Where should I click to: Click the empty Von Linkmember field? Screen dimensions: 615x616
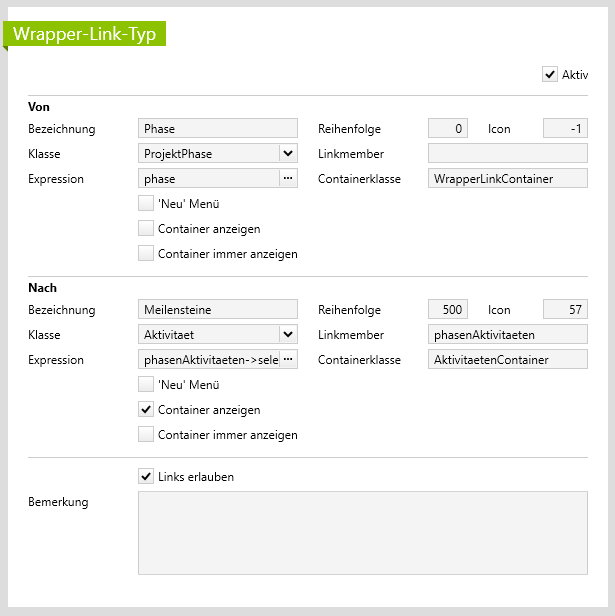(507, 154)
